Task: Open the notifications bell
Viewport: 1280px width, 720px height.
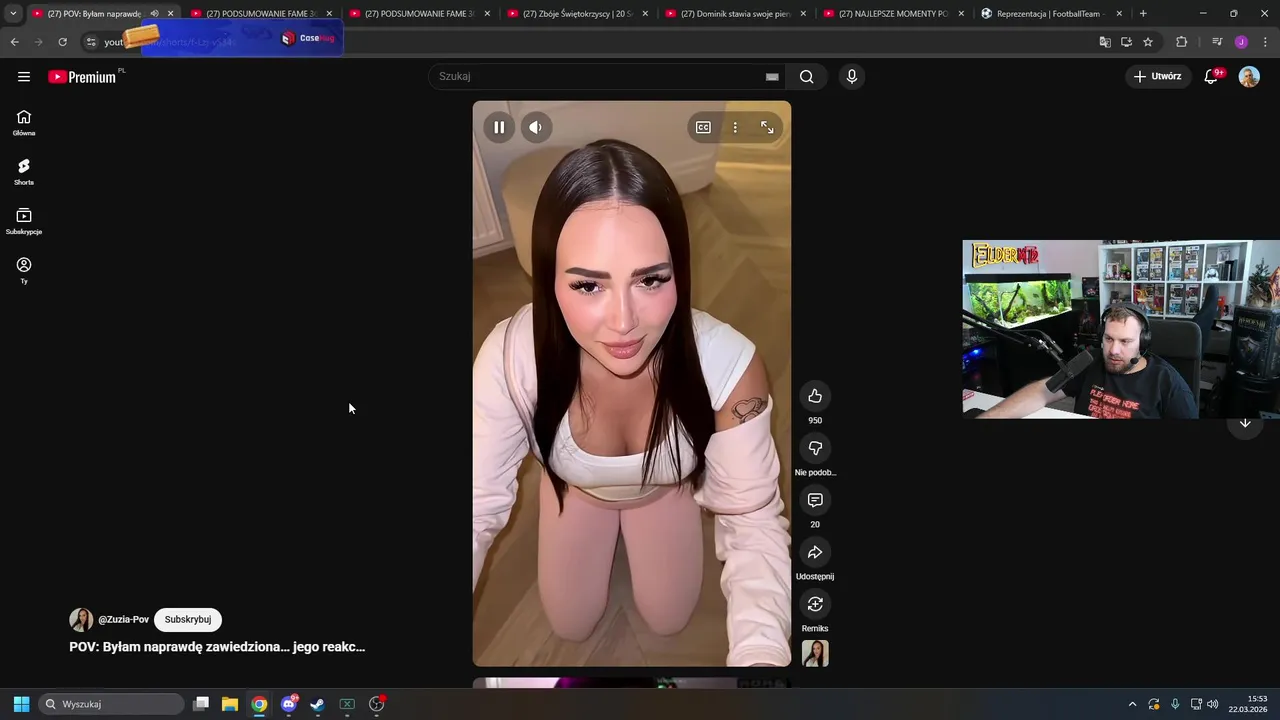Action: 1211,77
